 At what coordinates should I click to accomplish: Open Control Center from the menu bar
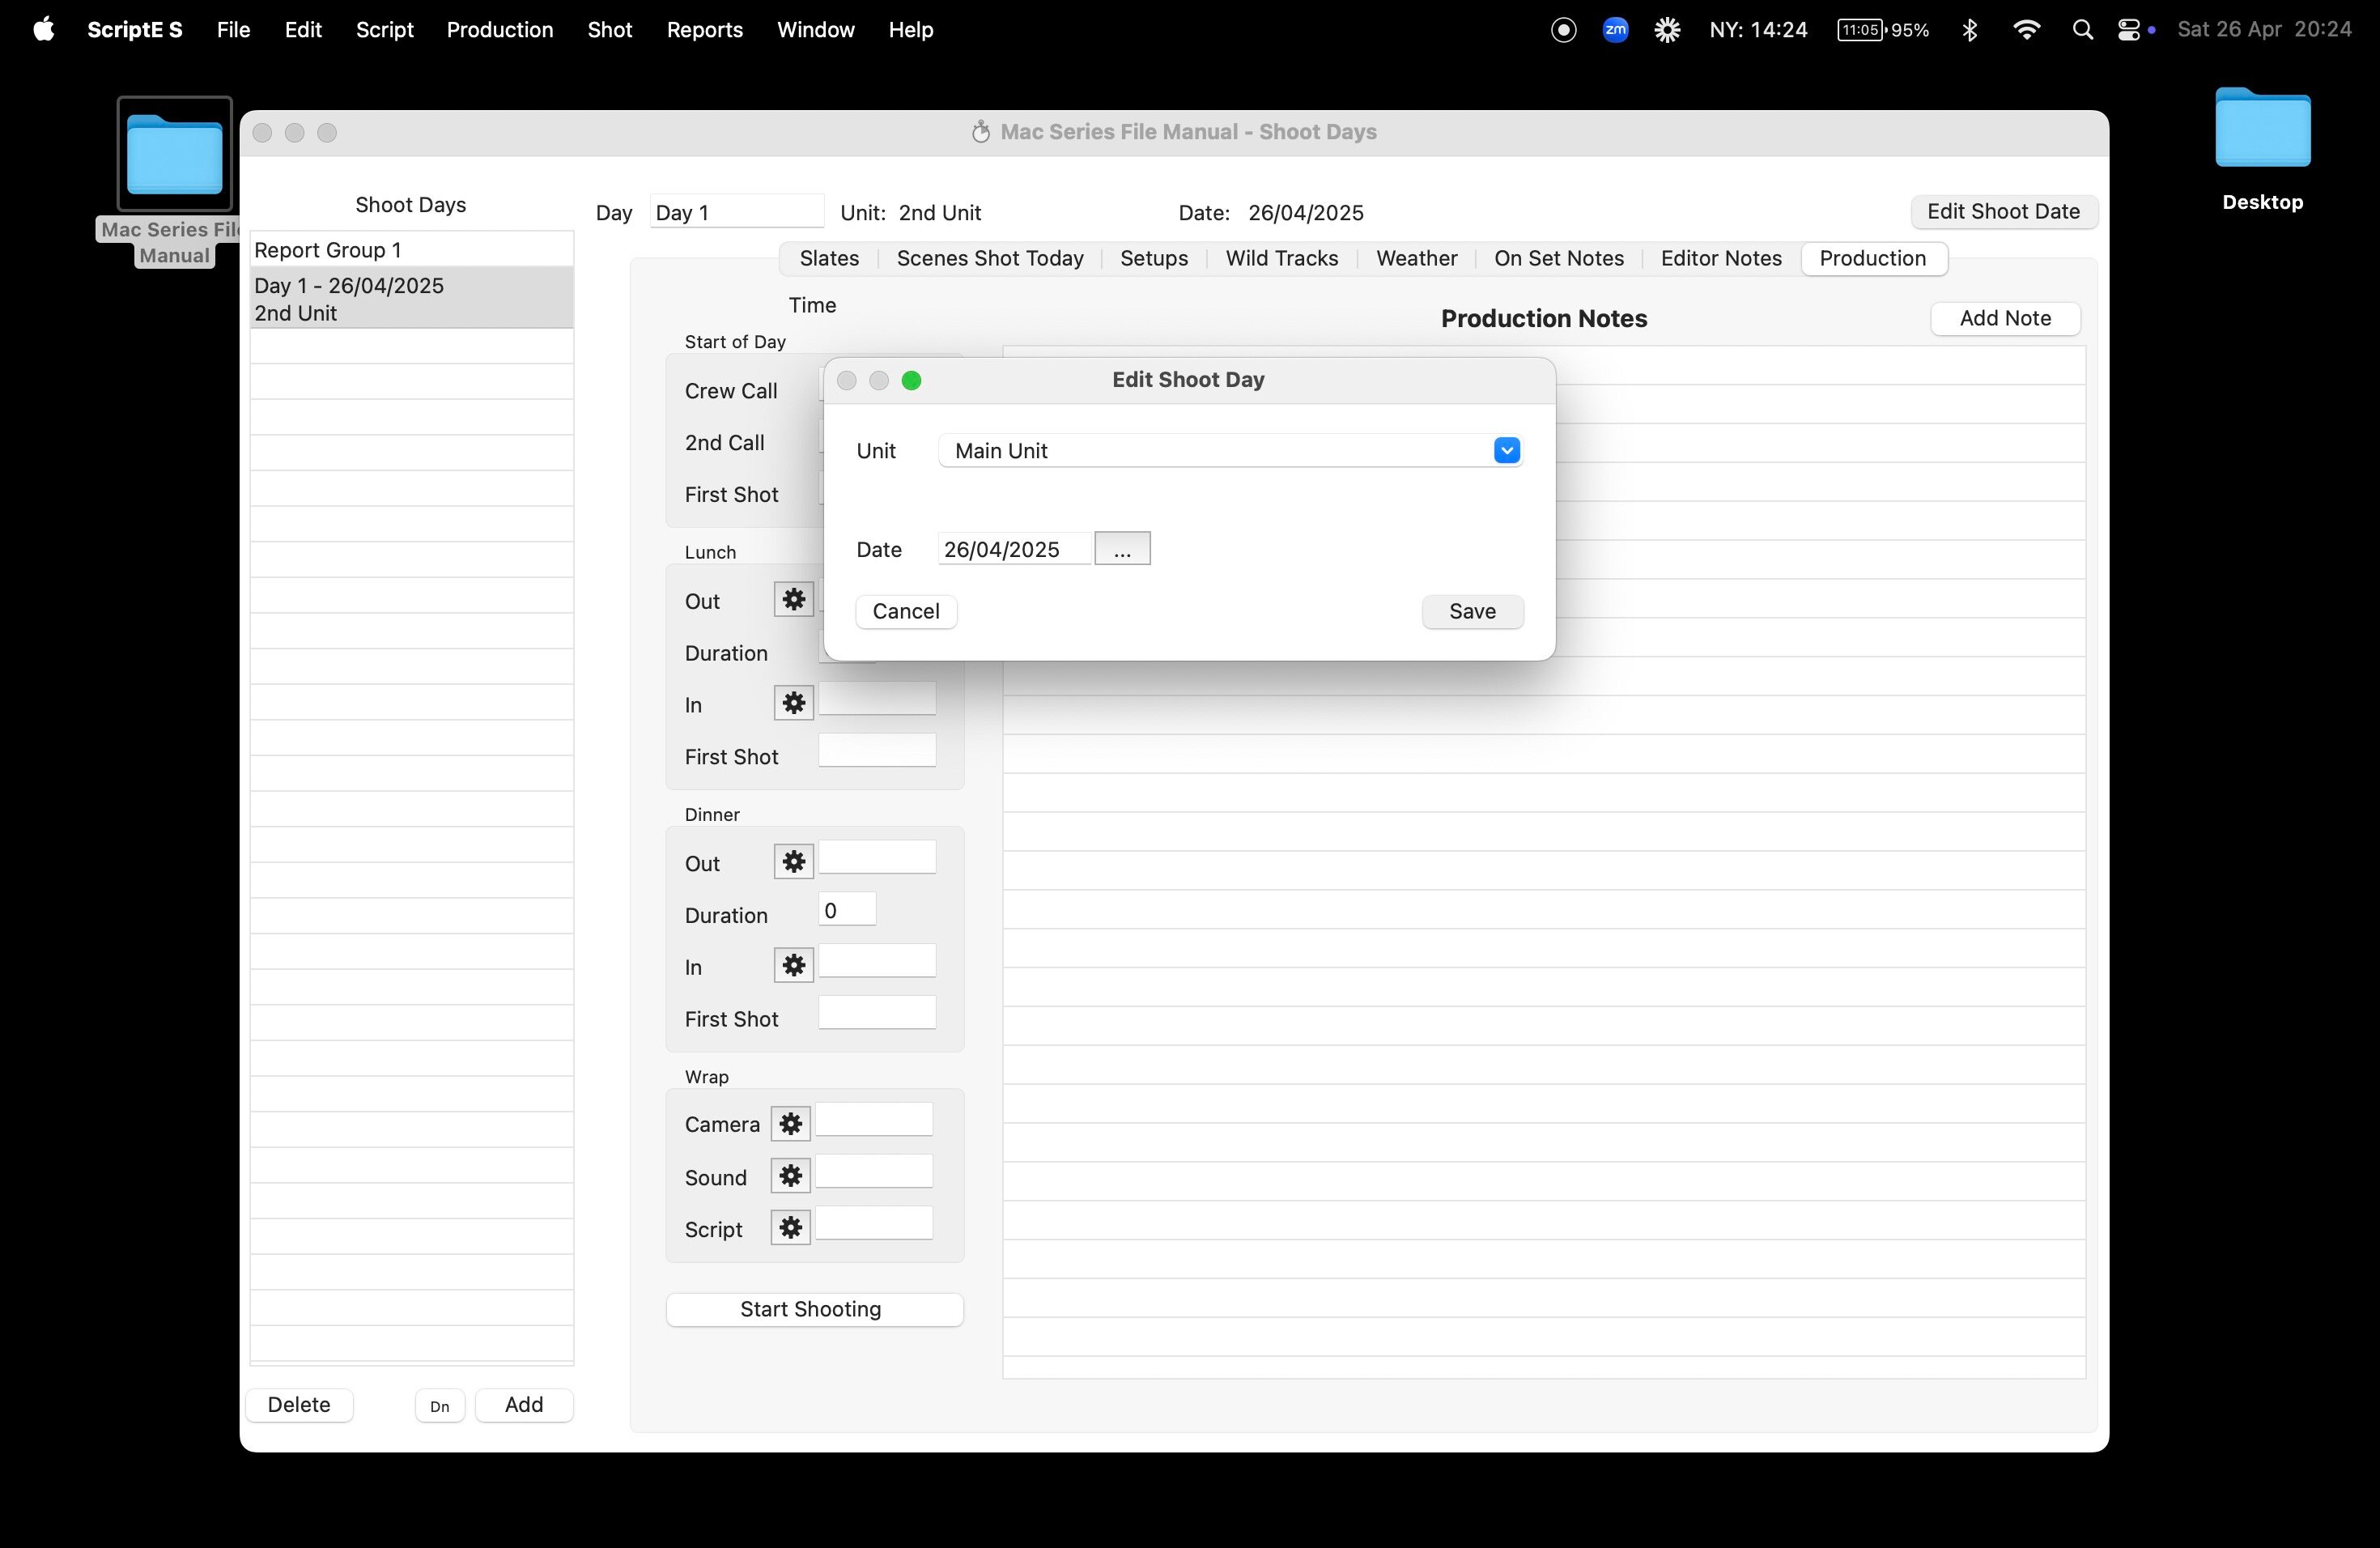[2128, 30]
